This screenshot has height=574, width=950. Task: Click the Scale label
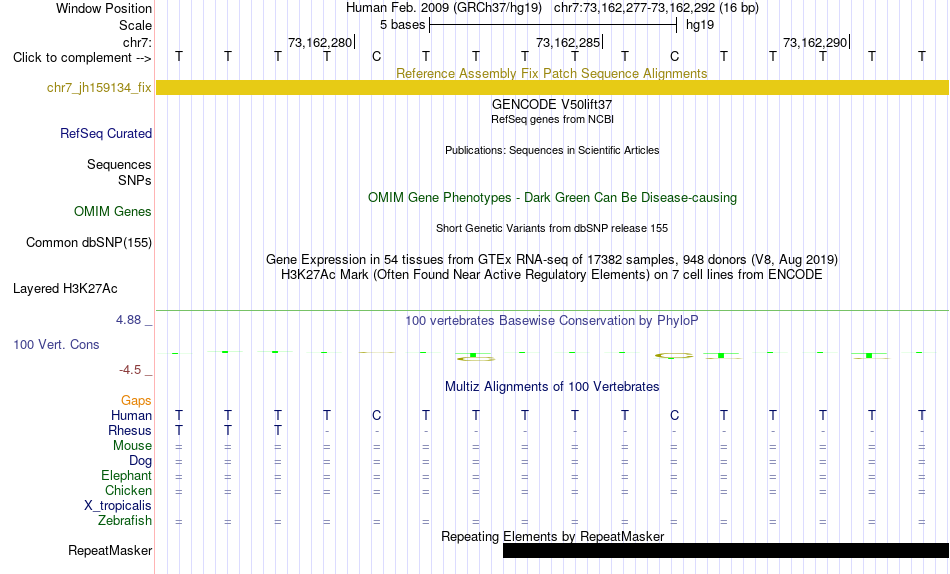(x=136, y=25)
